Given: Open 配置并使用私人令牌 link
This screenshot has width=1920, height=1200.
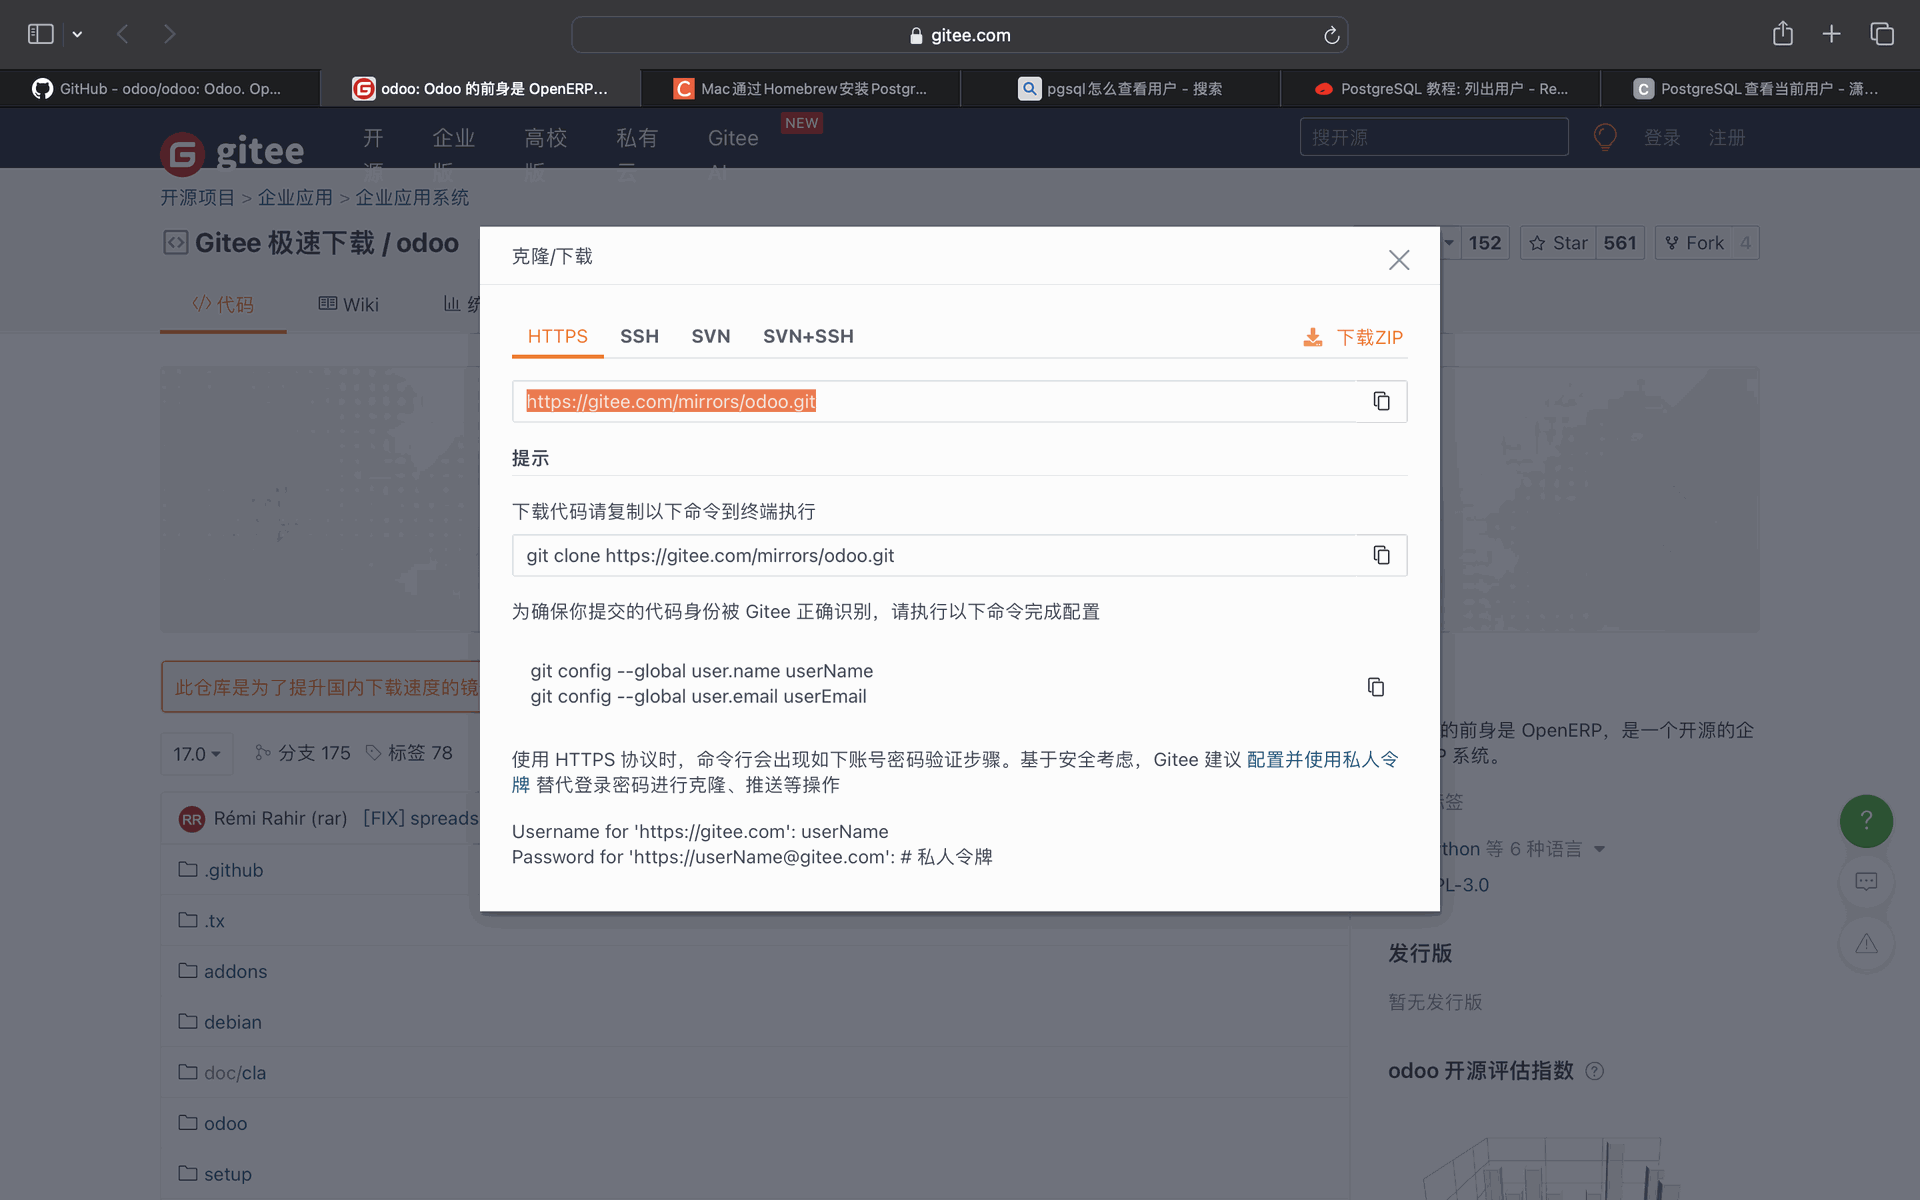Looking at the screenshot, I should coord(1321,760).
